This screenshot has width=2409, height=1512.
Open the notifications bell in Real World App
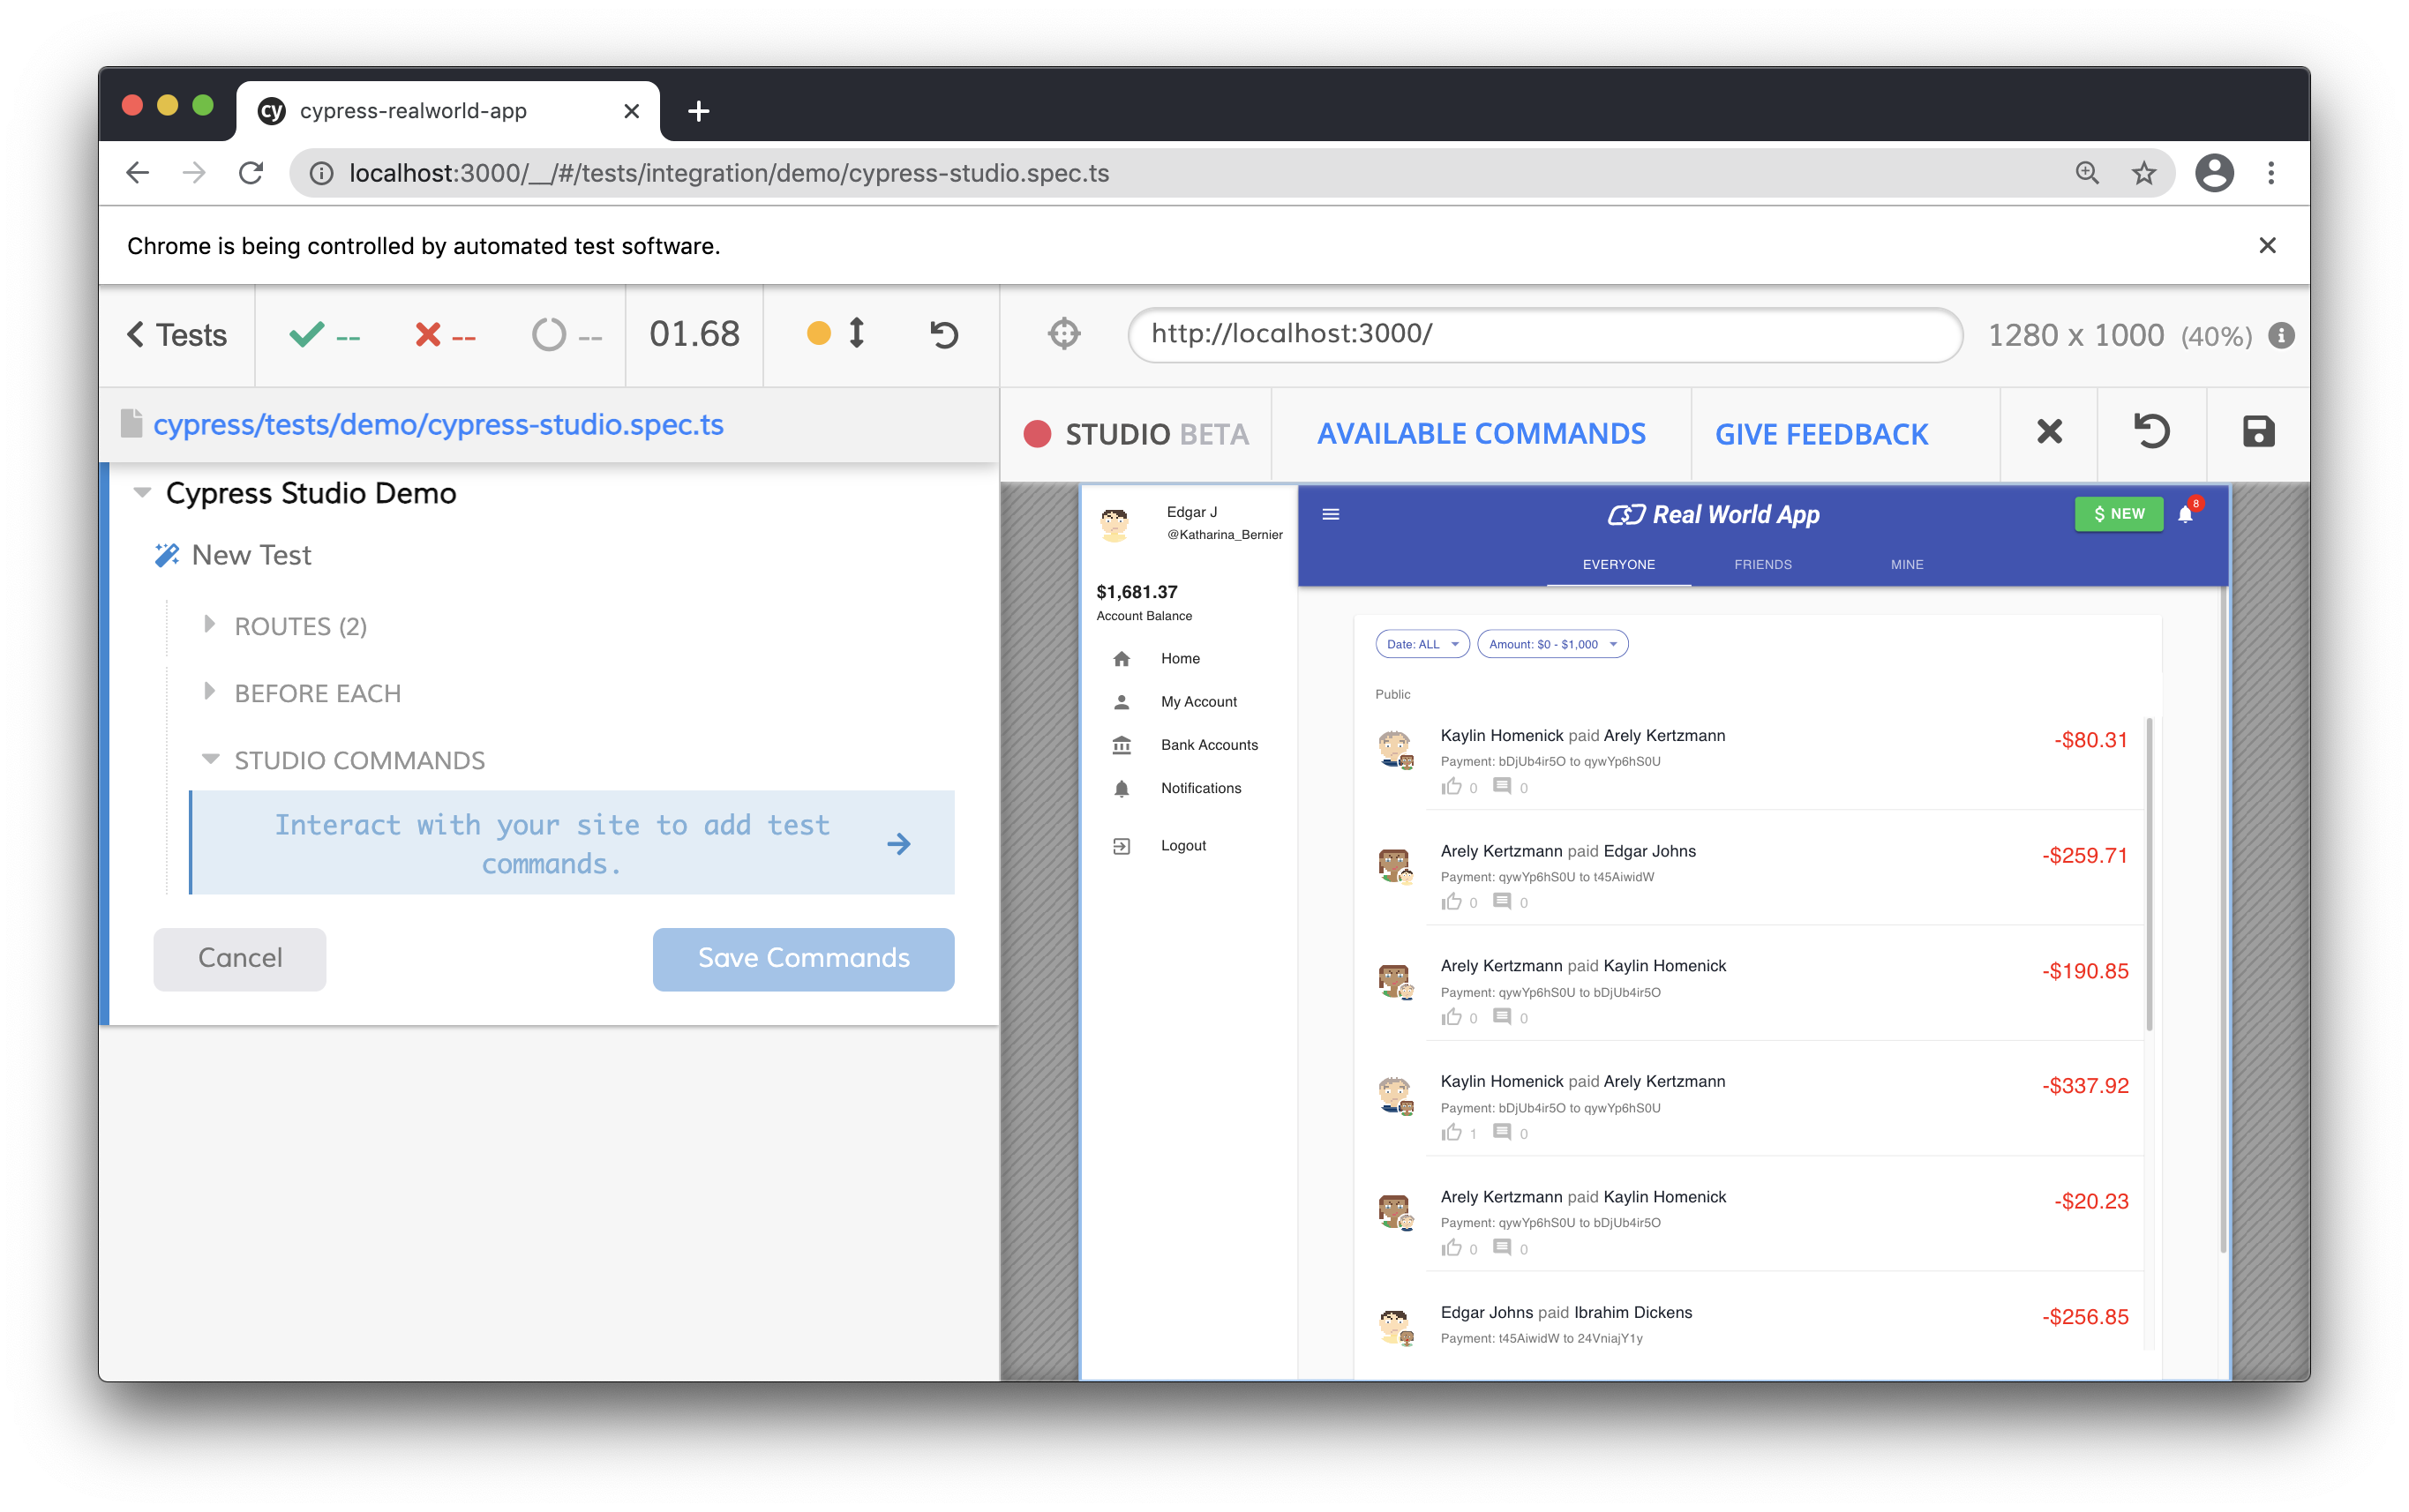[2185, 514]
